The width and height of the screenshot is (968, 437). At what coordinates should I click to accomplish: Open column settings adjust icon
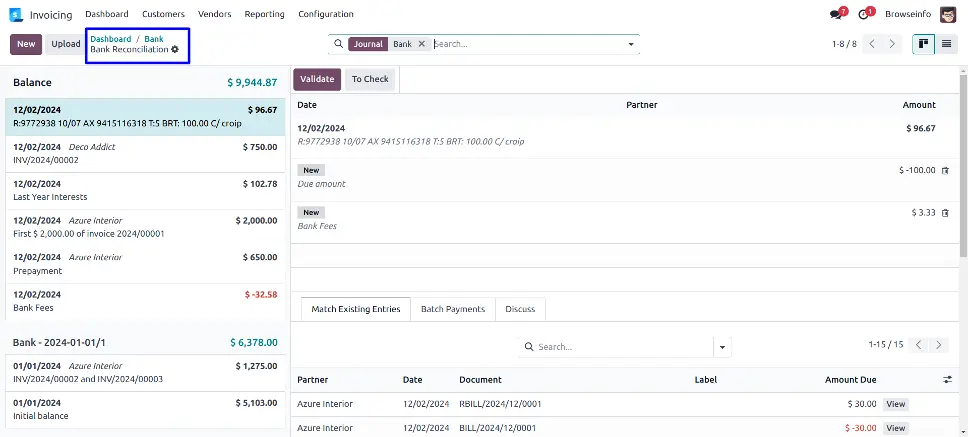pyautogui.click(x=947, y=380)
